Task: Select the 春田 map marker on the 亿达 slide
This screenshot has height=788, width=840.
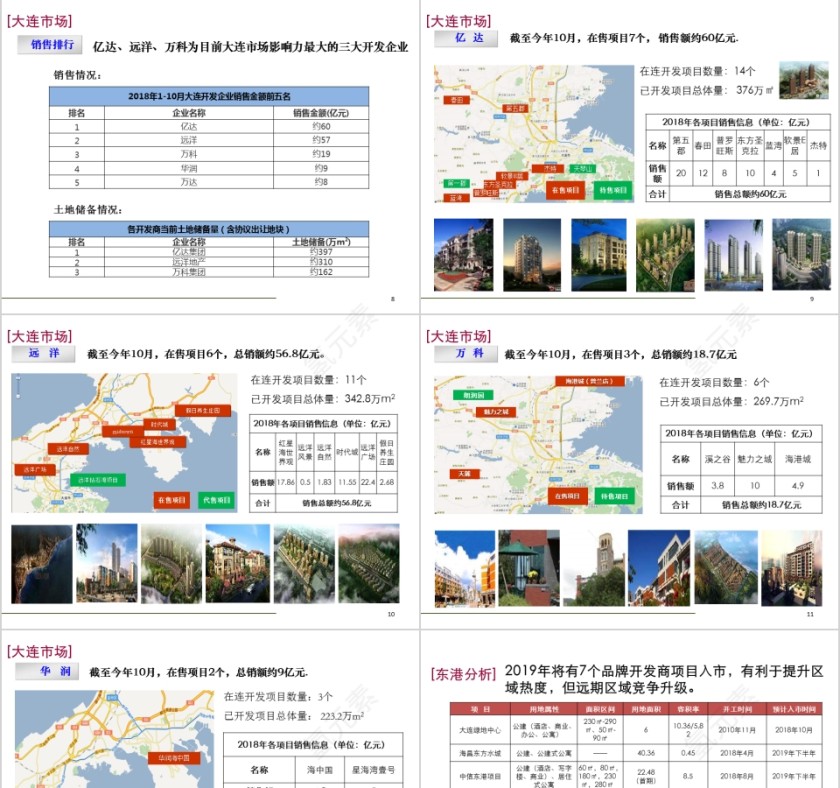Action: (x=458, y=98)
